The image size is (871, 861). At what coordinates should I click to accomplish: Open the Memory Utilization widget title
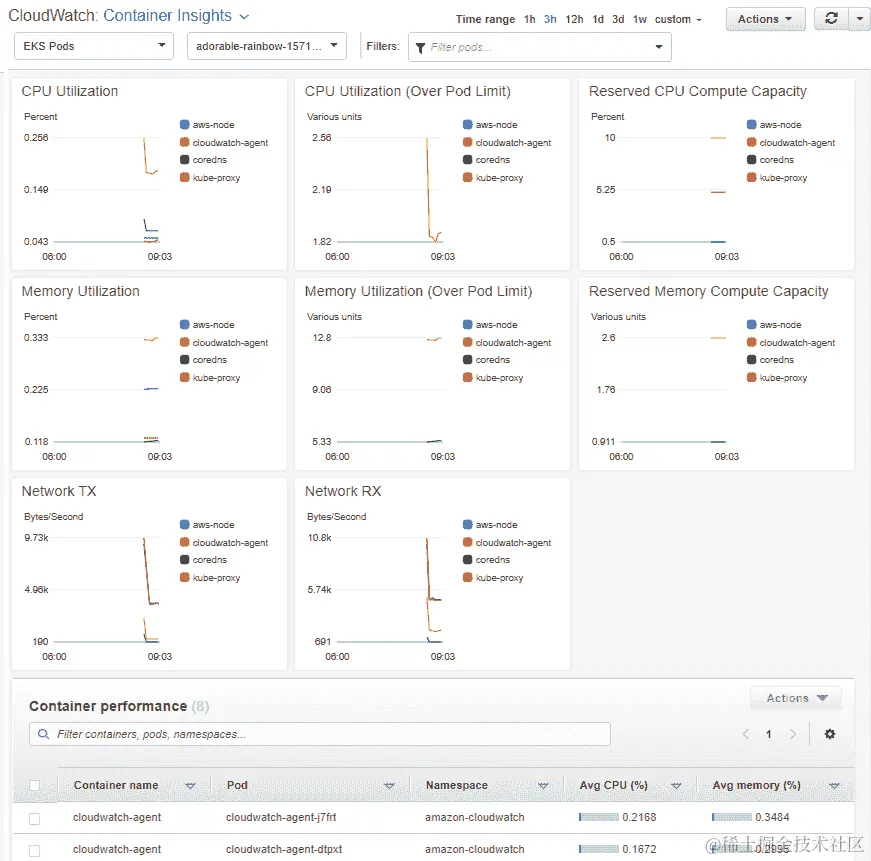pos(81,291)
